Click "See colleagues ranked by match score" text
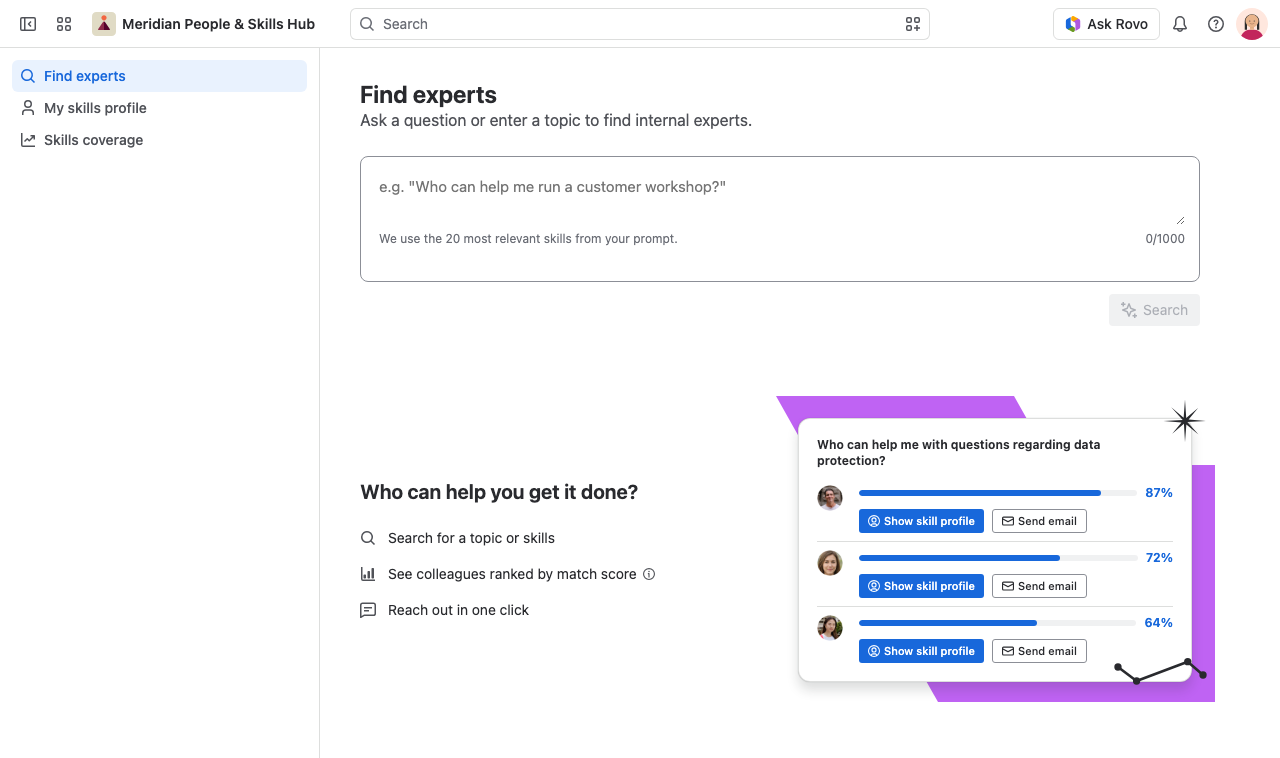 click(512, 574)
